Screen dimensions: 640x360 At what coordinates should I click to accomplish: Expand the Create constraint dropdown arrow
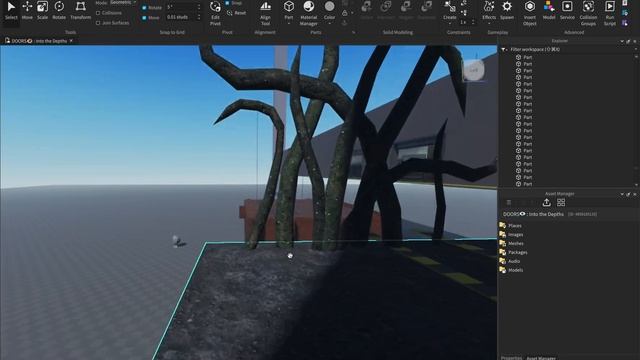click(x=450, y=24)
